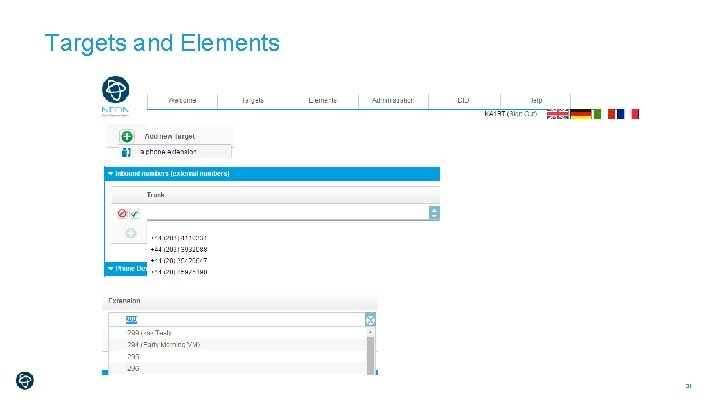This screenshot has height=405, width=720.
Task: Click the extension list scrollbar up arrow
Action: pyautogui.click(x=371, y=332)
